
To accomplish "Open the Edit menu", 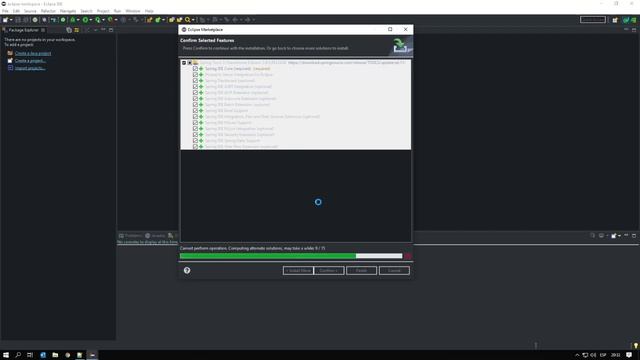I will click(16, 11).
